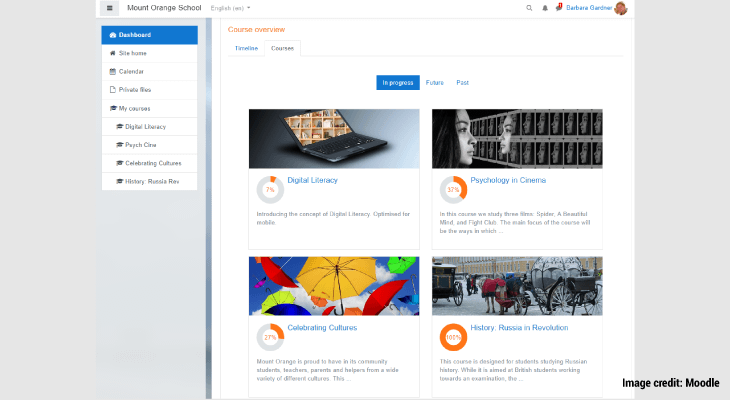This screenshot has height=400, width=730.
Task: Show In progress courses
Action: pyautogui.click(x=398, y=82)
